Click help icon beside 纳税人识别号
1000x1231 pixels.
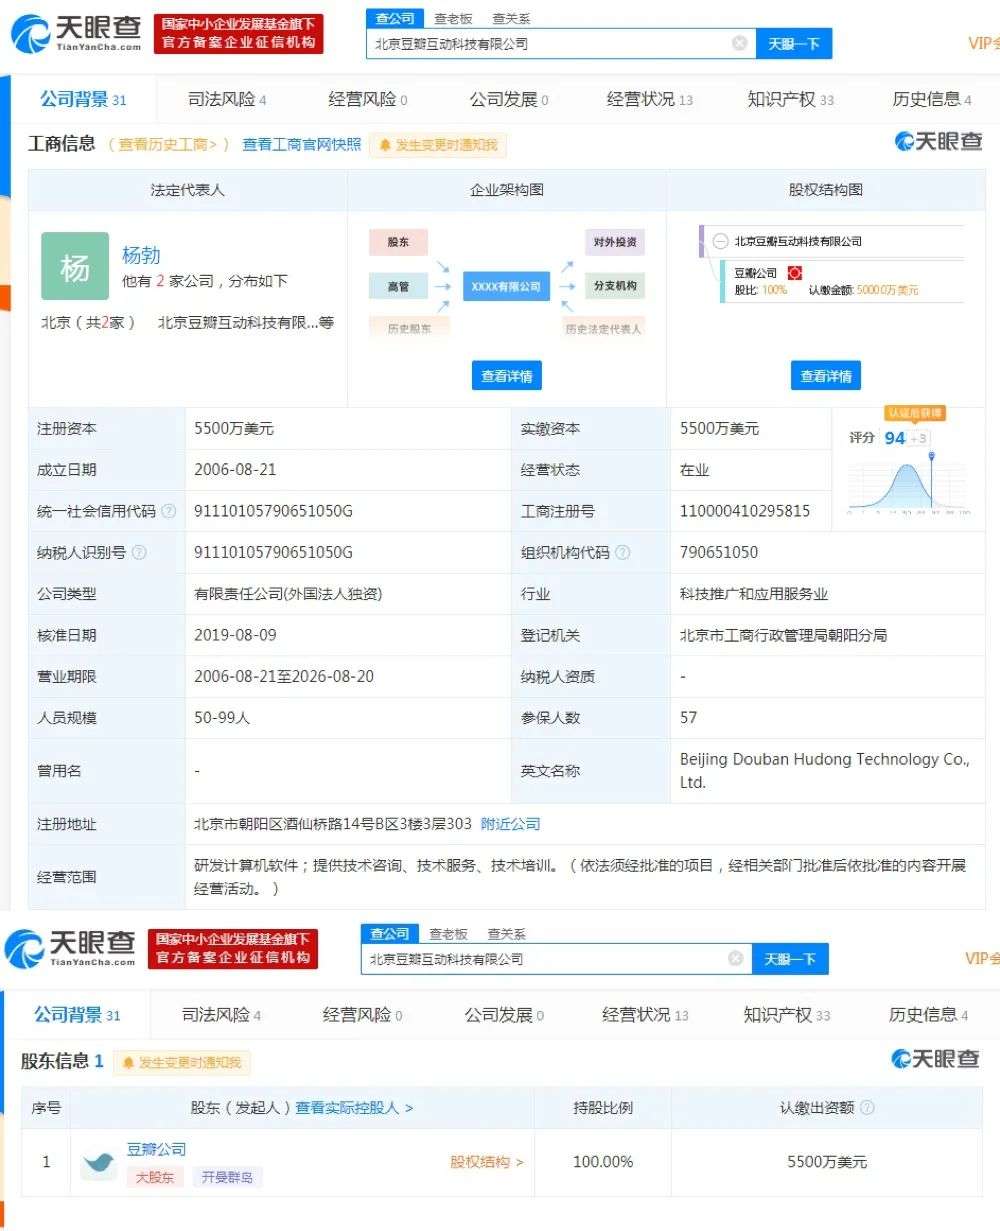click(x=138, y=552)
